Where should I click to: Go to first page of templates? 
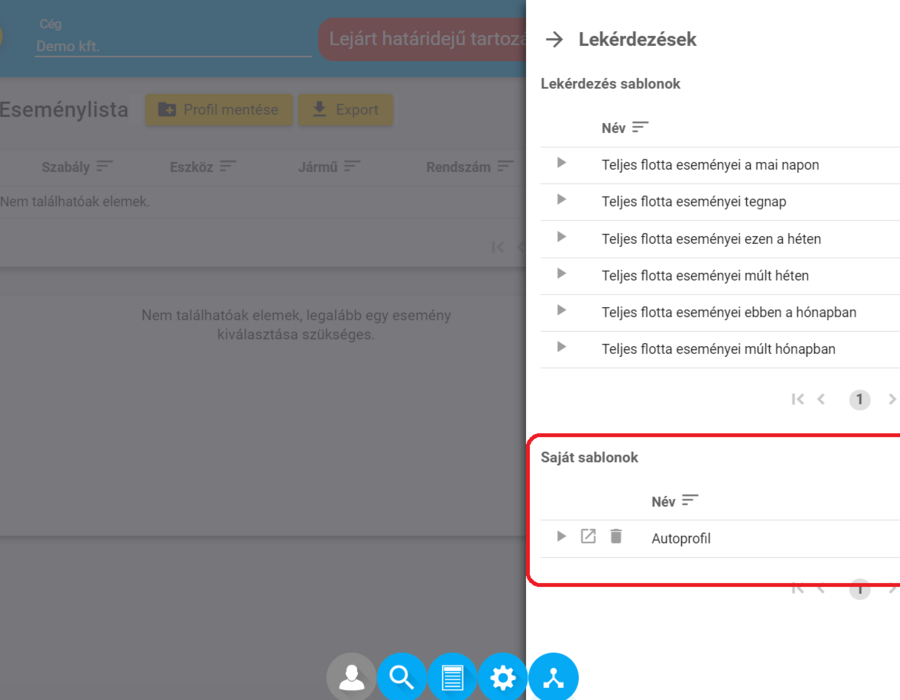click(797, 399)
